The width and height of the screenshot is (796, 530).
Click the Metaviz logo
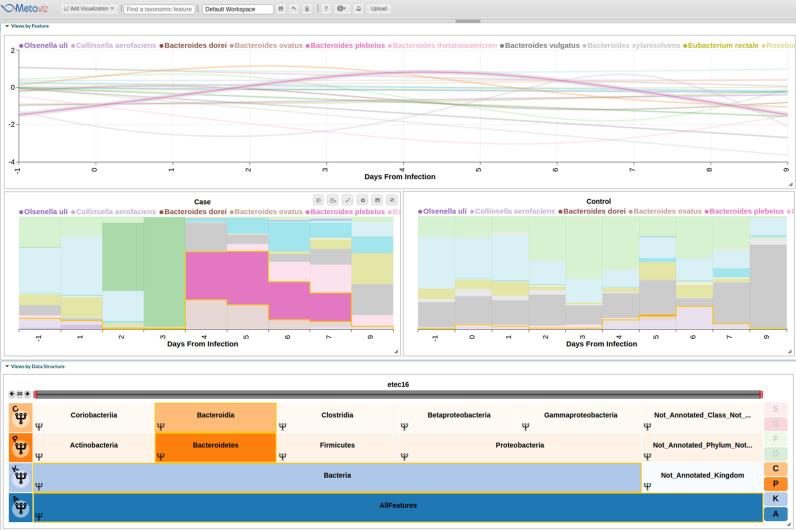[25, 8]
